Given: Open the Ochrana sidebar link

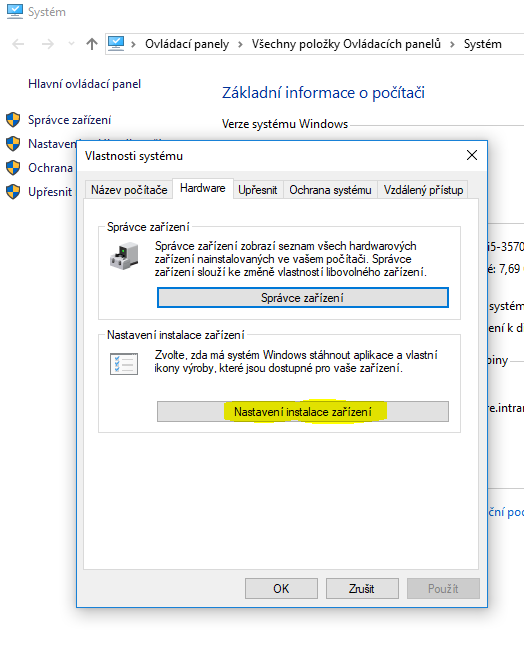Looking at the screenshot, I should pyautogui.click(x=50, y=168).
